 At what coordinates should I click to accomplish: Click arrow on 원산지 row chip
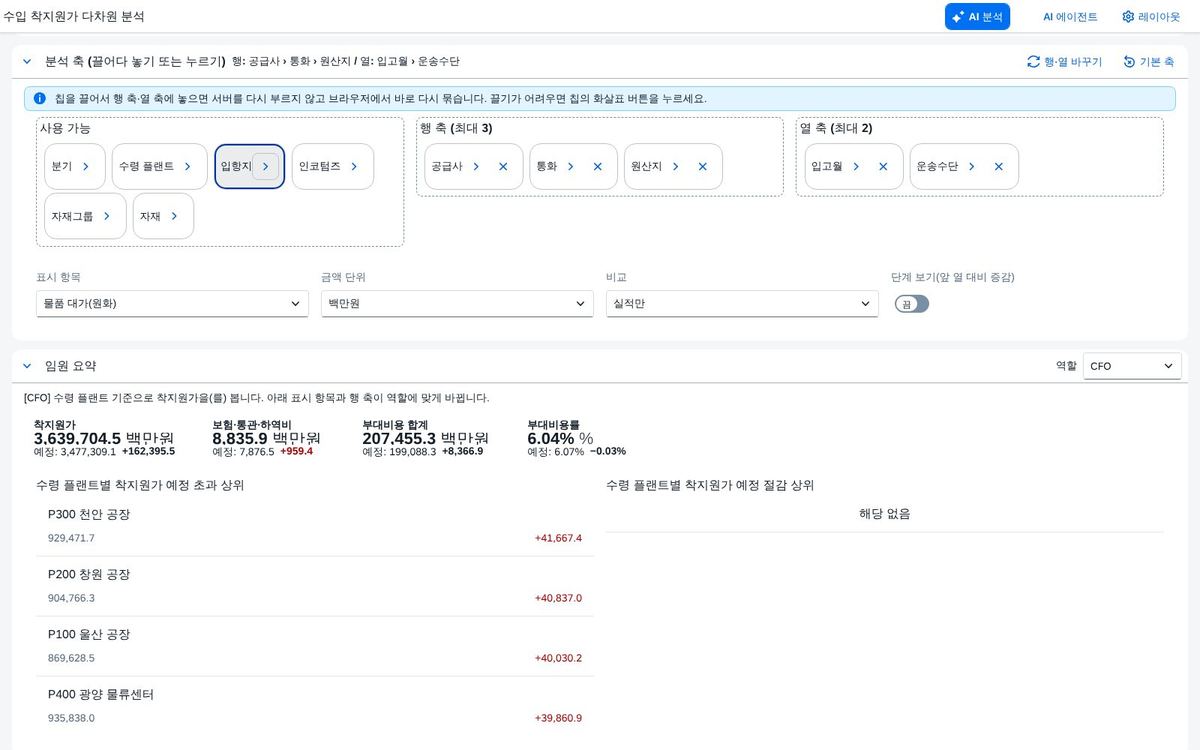[x=676, y=167]
